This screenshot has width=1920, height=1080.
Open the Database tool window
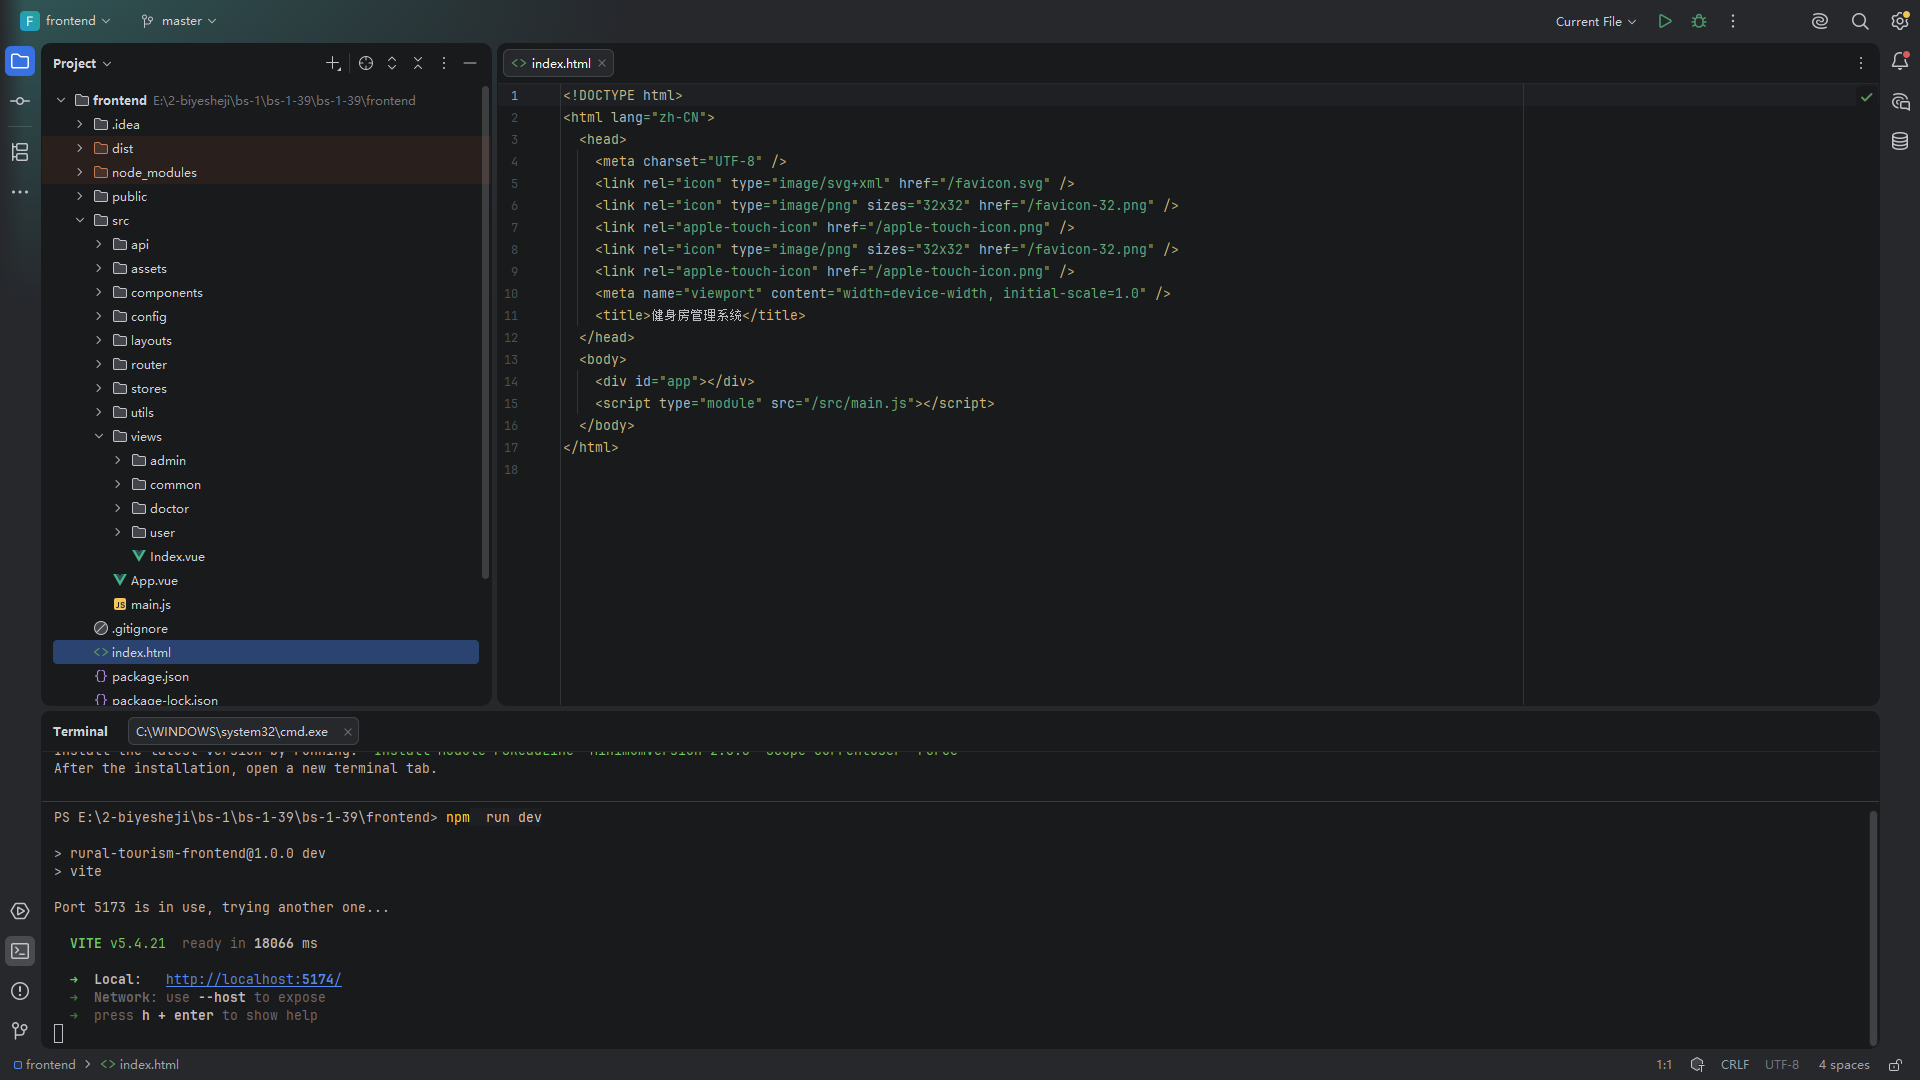[1900, 142]
